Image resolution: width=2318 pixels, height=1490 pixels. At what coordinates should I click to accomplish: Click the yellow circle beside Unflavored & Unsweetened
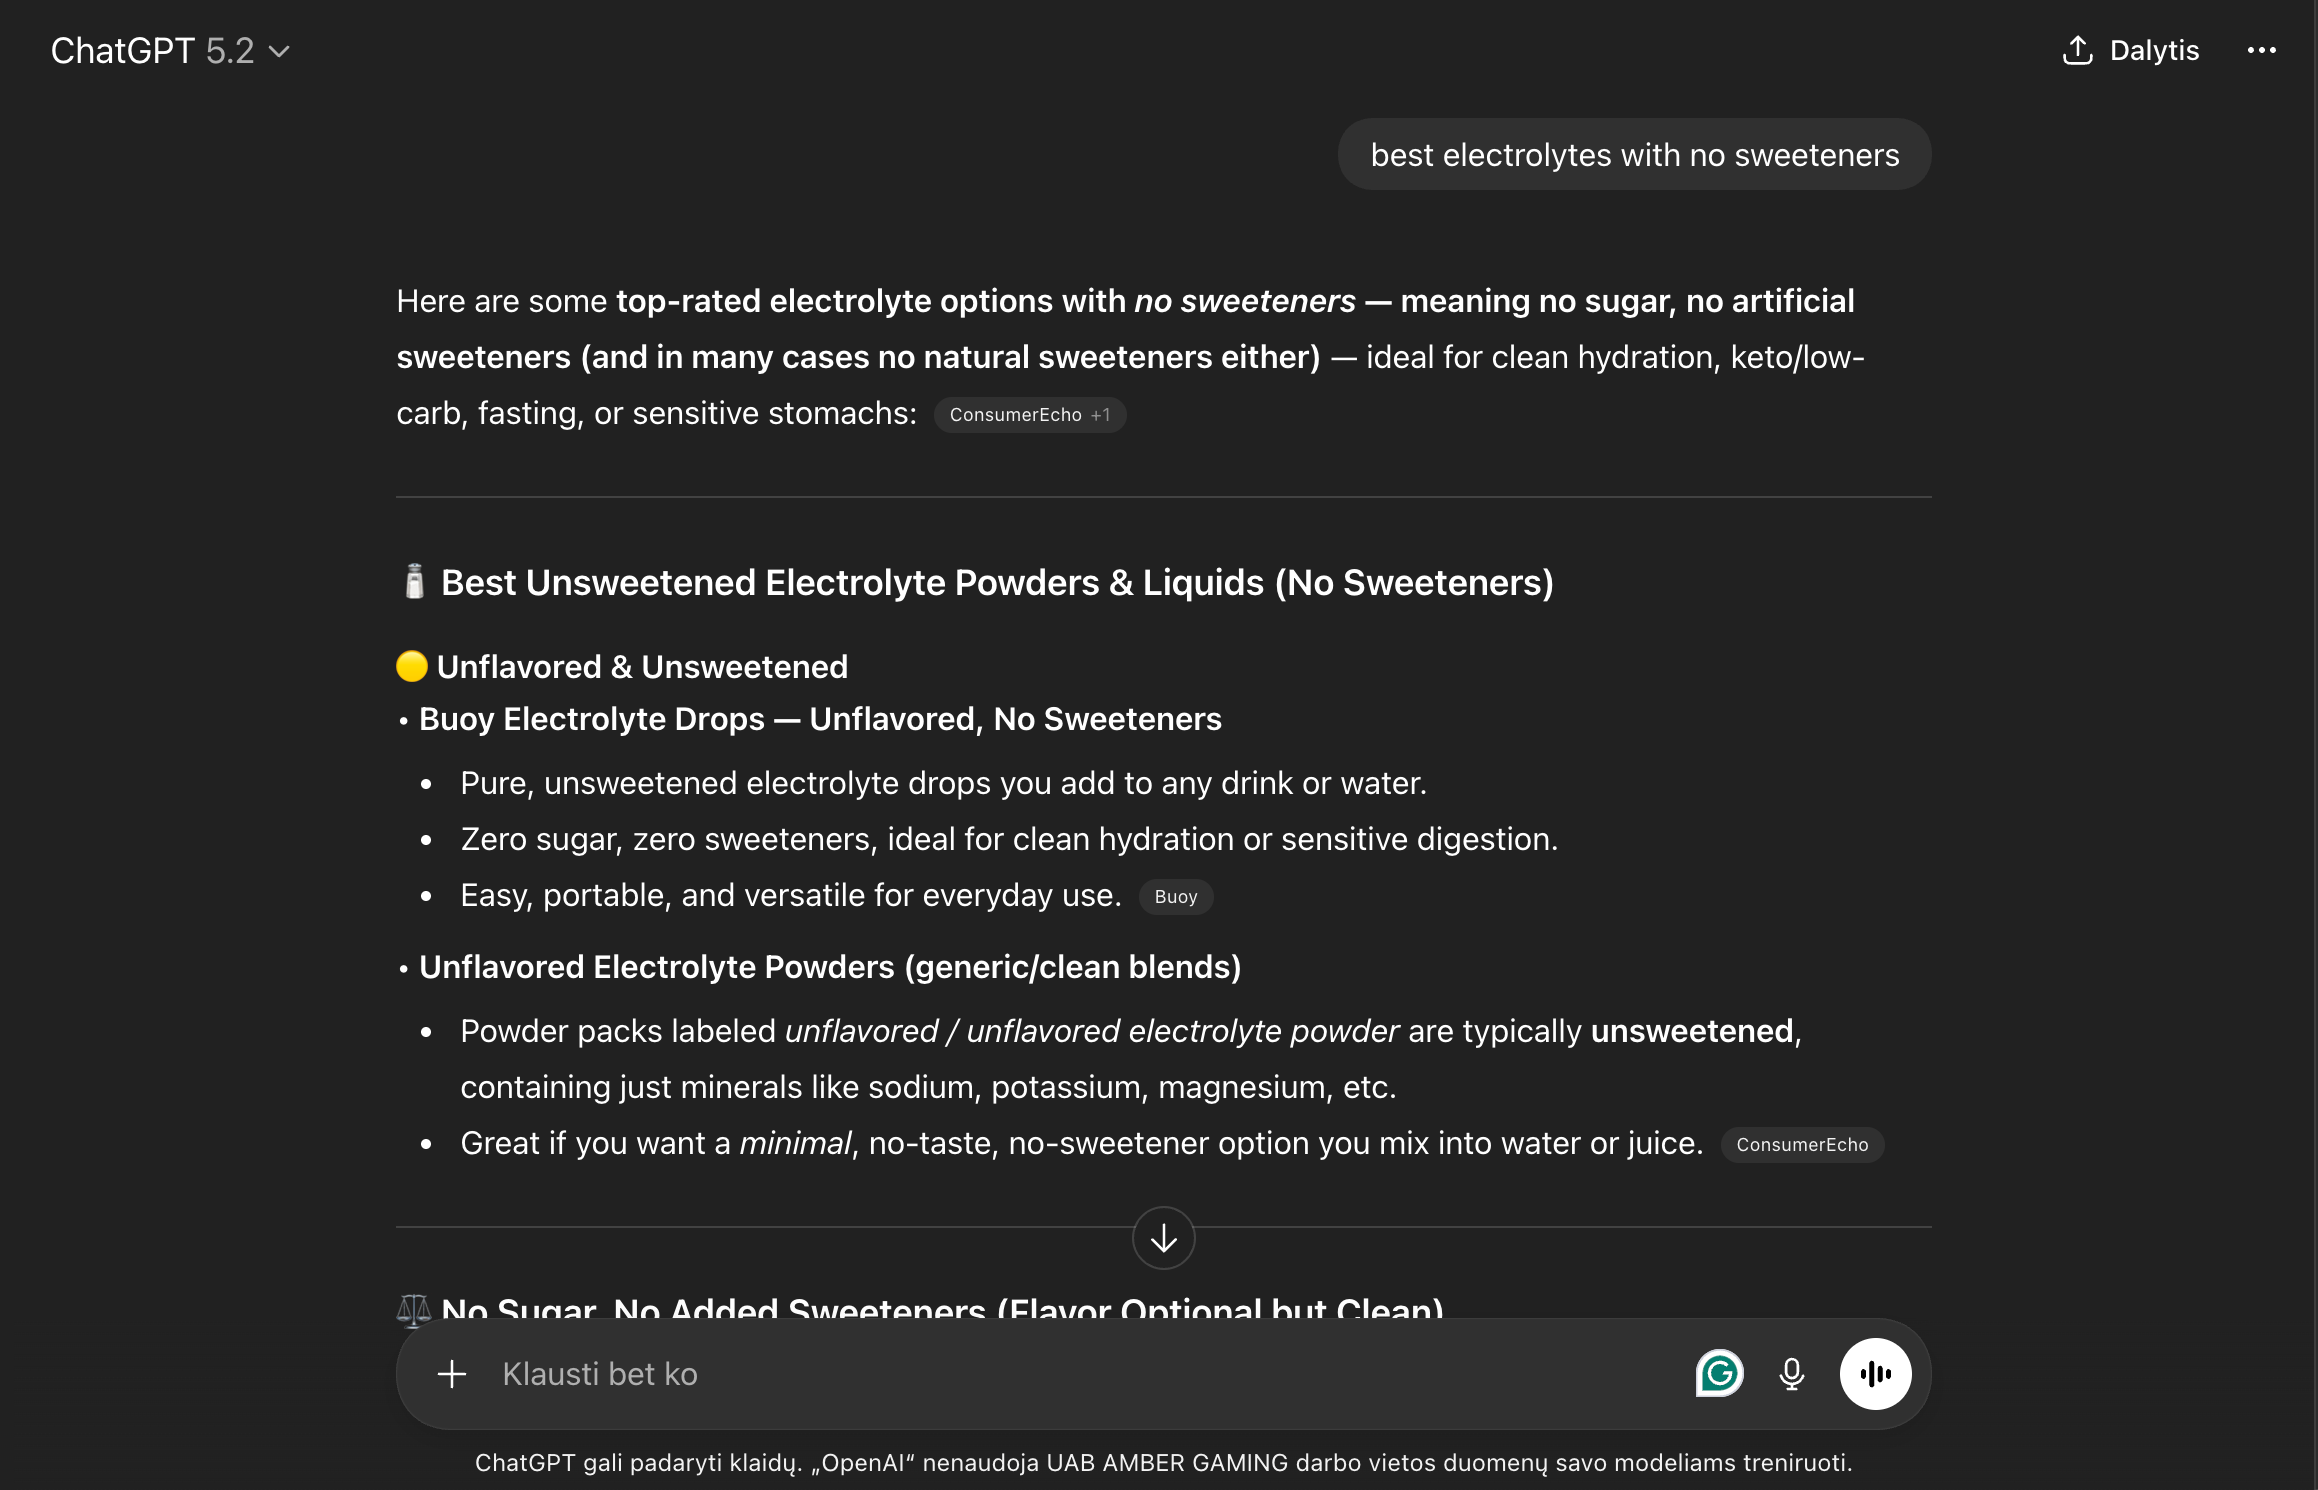(412, 666)
